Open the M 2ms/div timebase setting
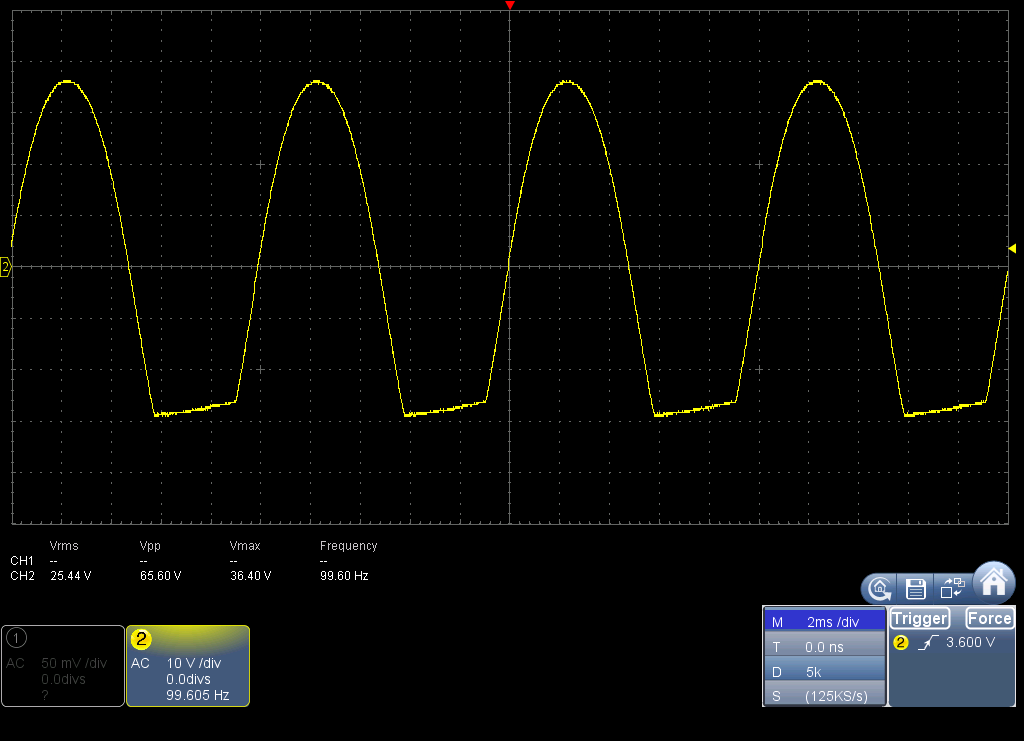Screen dimensions: 1024x741 824,622
